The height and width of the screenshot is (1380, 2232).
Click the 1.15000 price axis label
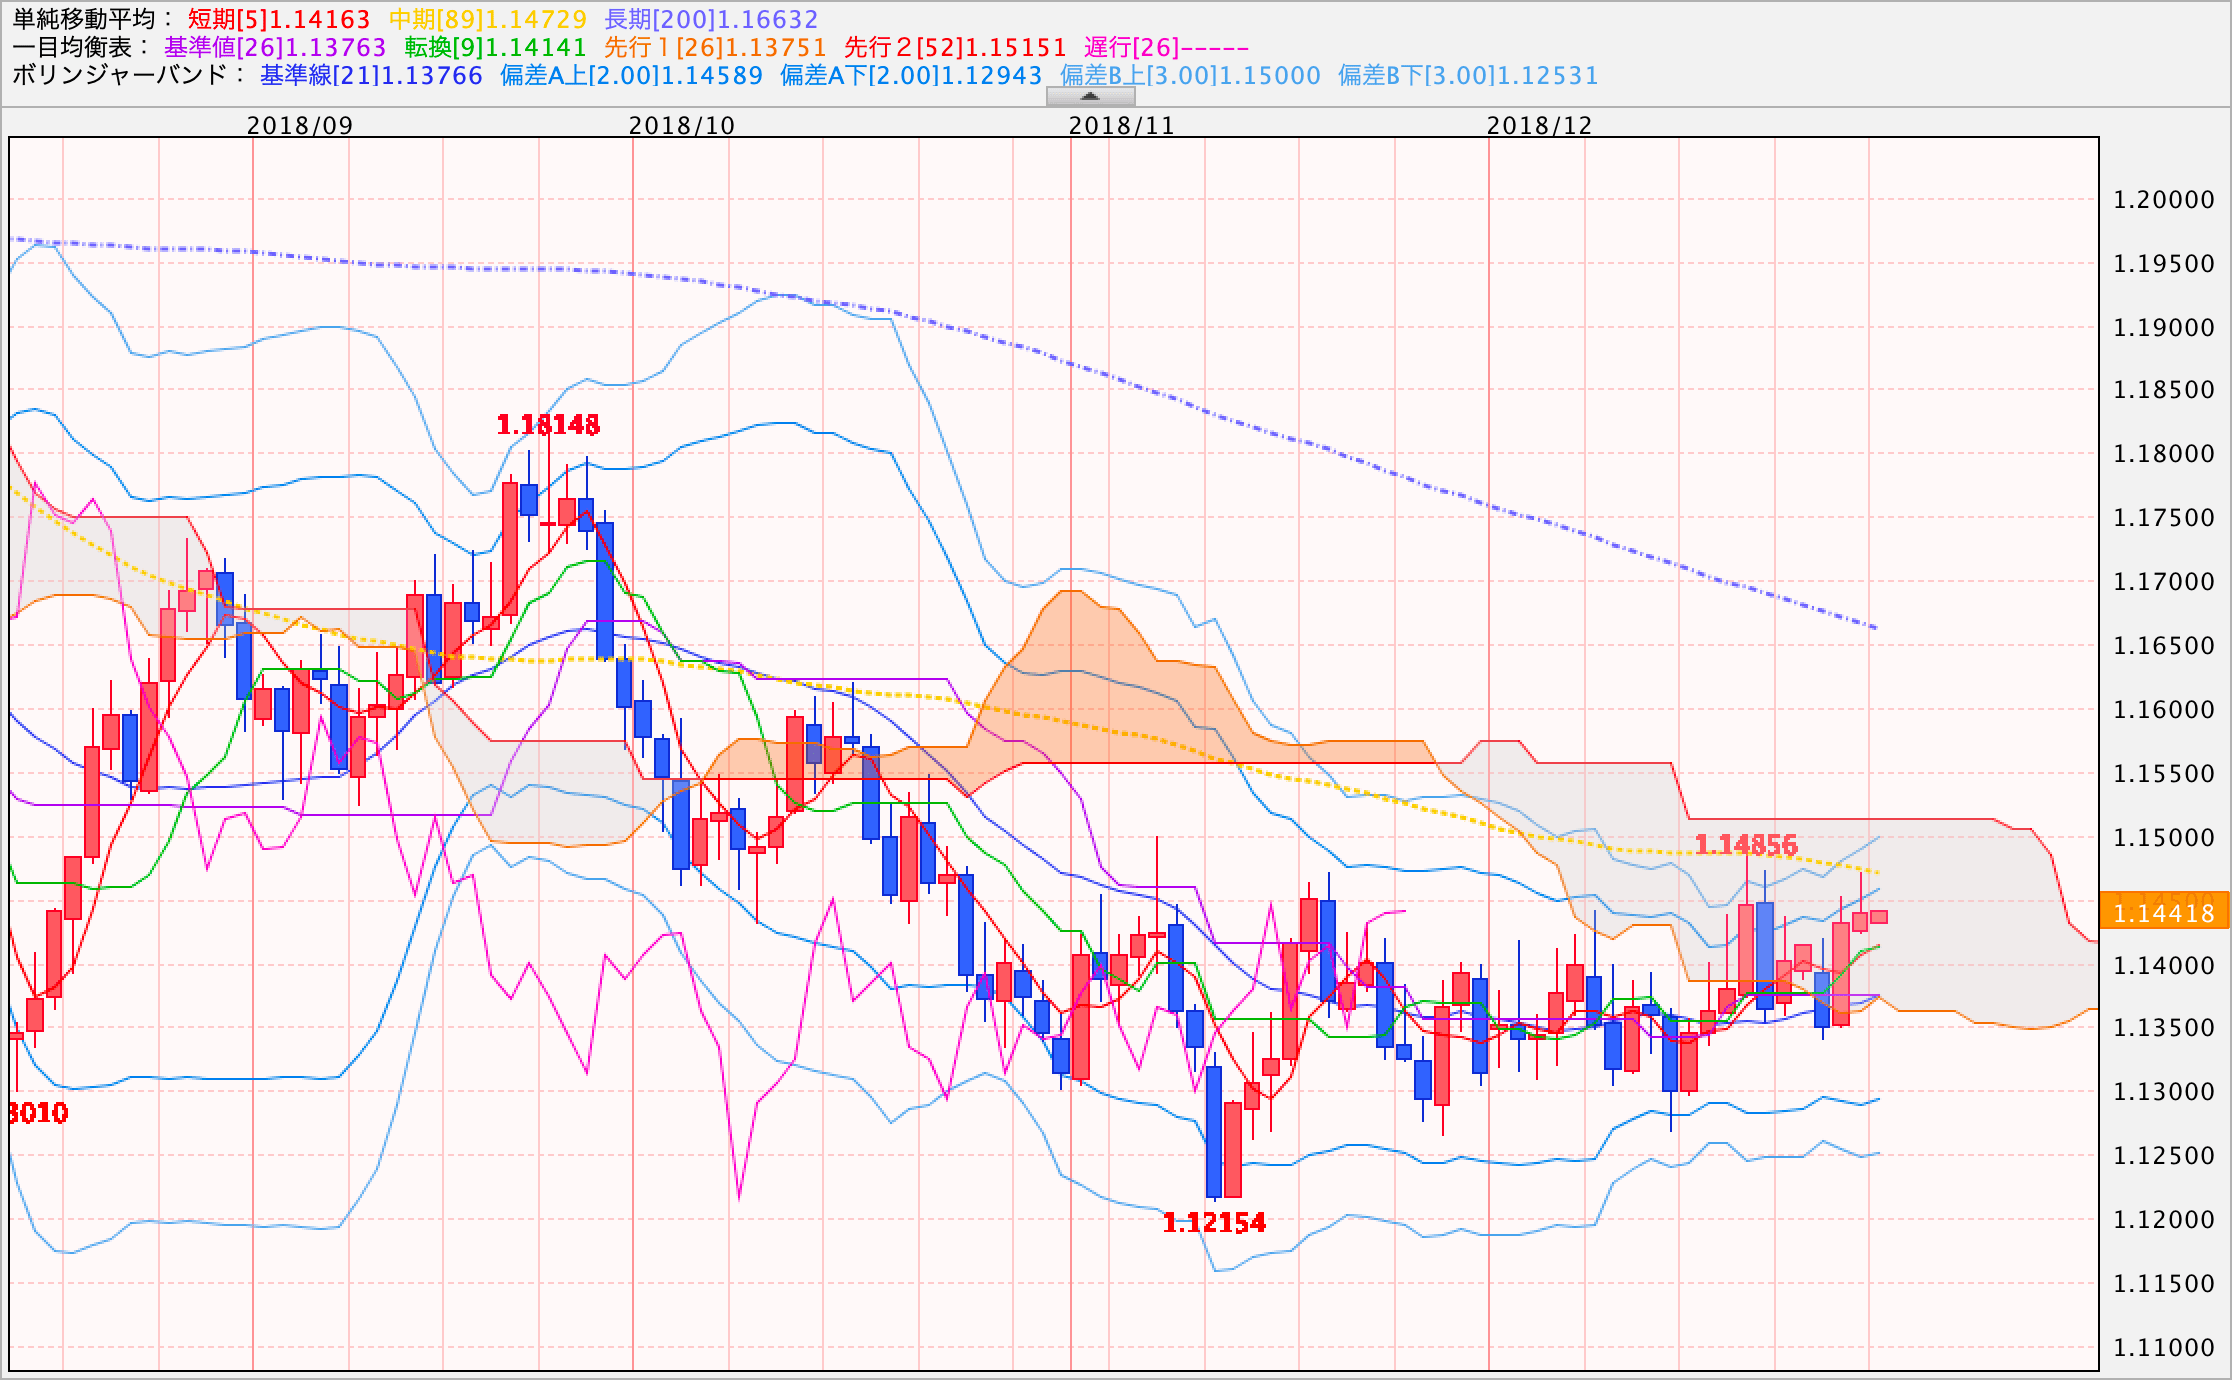pyautogui.click(x=2164, y=837)
